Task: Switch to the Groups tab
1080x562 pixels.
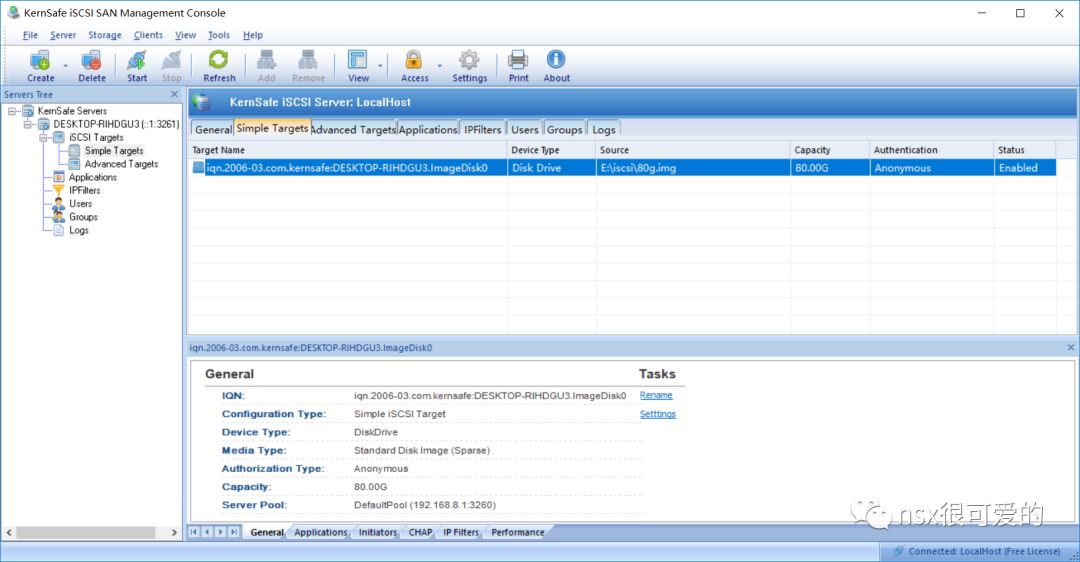Action: click(x=565, y=129)
